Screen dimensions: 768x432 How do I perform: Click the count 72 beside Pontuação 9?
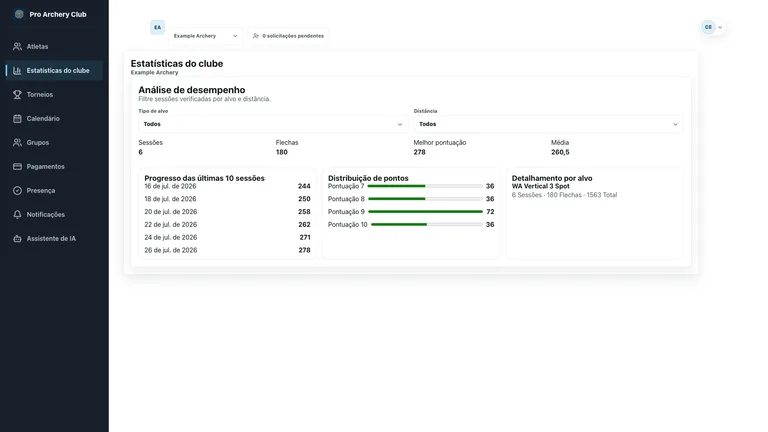[x=490, y=212]
